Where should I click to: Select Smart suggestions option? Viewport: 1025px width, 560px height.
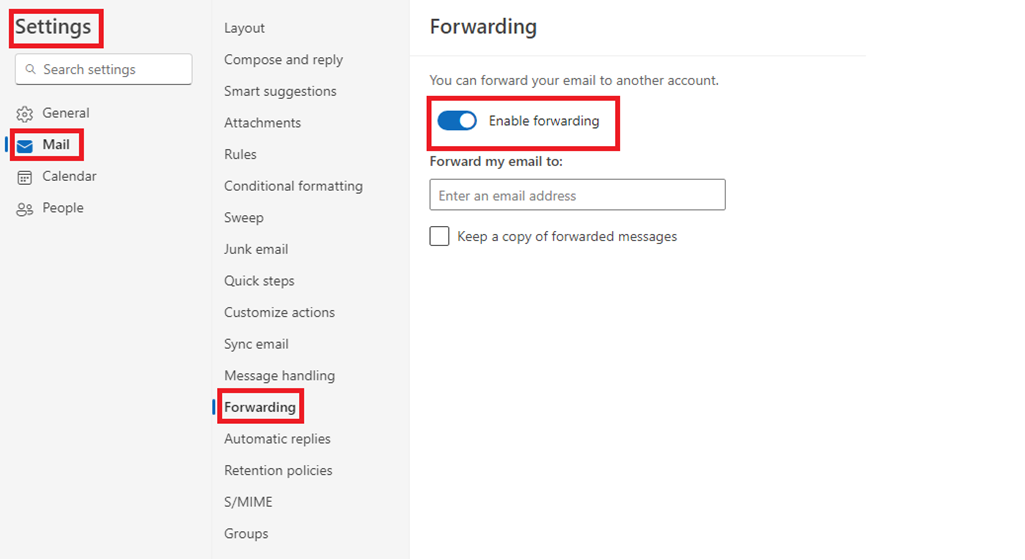(x=280, y=91)
